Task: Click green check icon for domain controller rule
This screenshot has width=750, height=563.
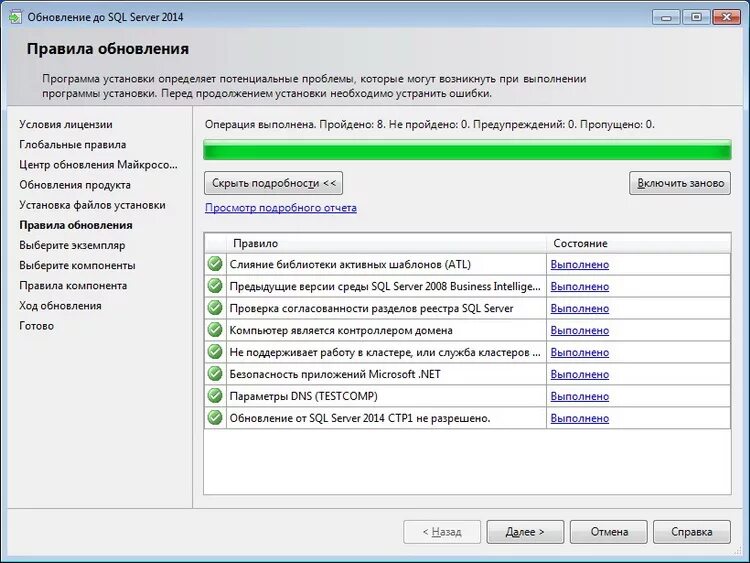Action: point(215,330)
